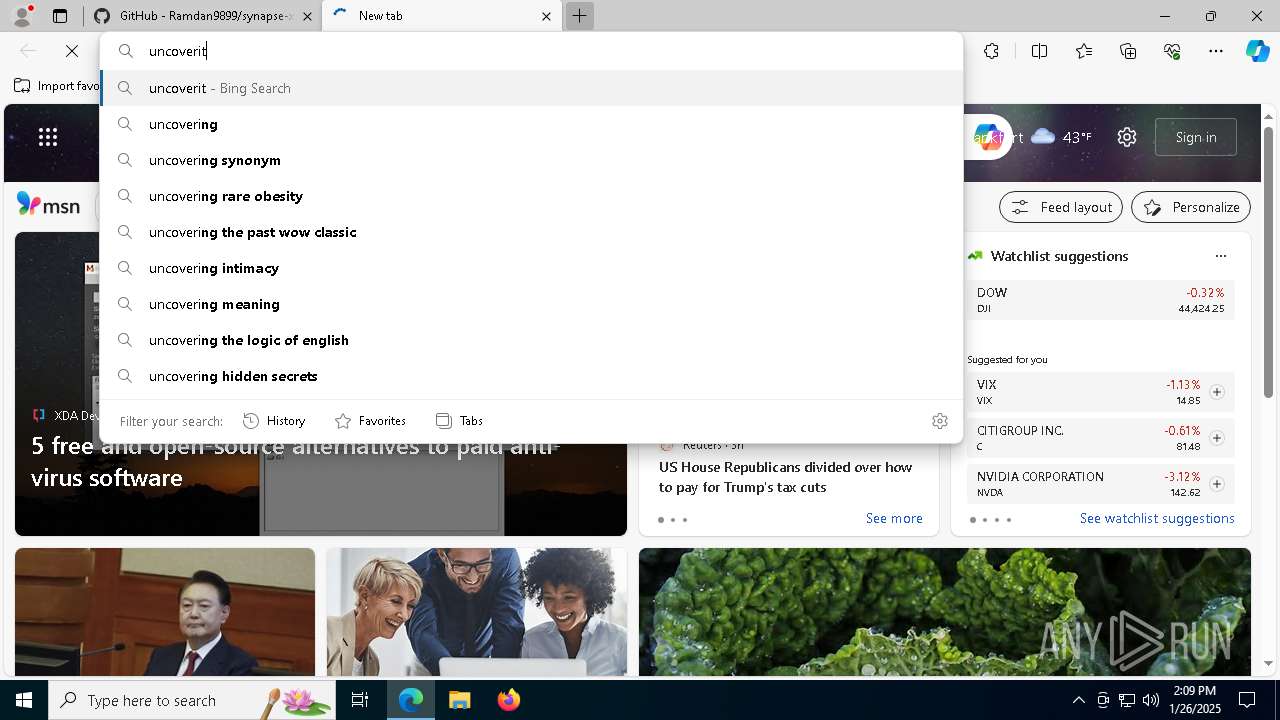This screenshot has width=1280, height=720.
Task: Open search suggestion settings gear
Action: coord(939,421)
